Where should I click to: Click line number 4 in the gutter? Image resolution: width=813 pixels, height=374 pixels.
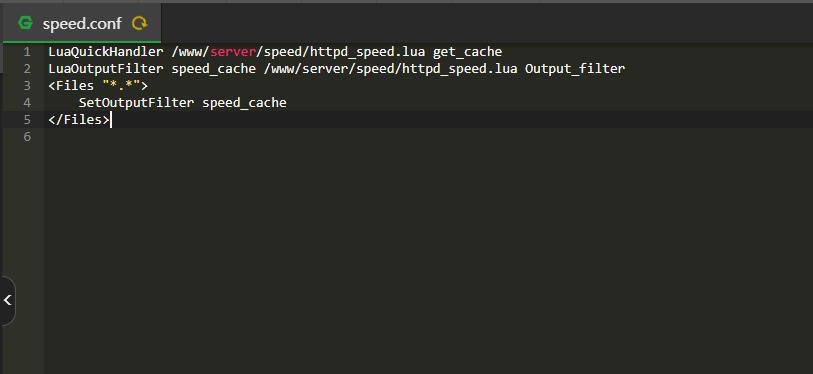(26, 103)
